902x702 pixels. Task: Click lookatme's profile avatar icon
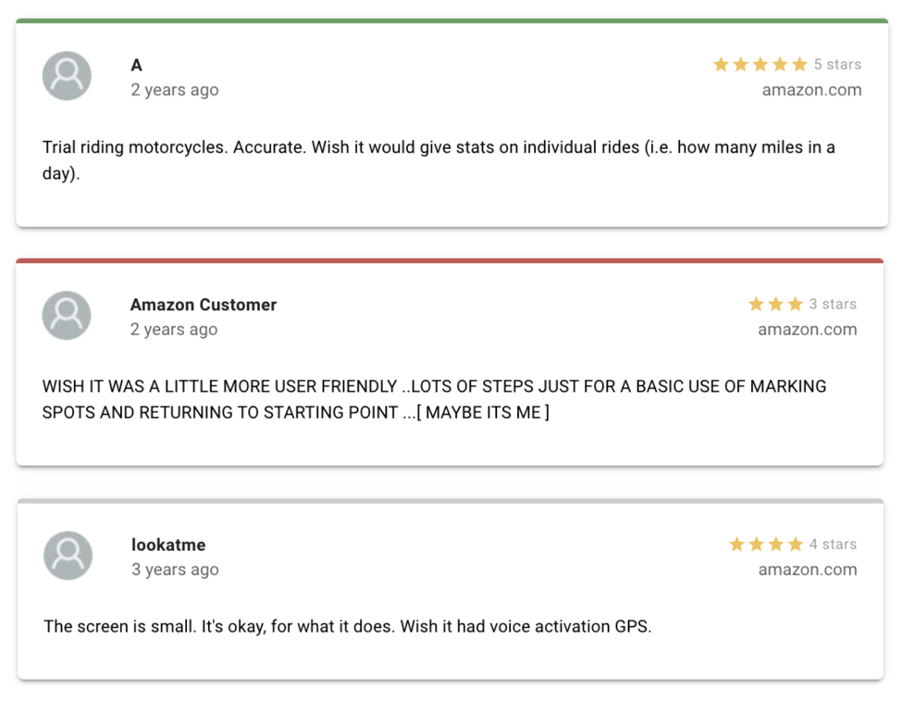click(x=68, y=556)
